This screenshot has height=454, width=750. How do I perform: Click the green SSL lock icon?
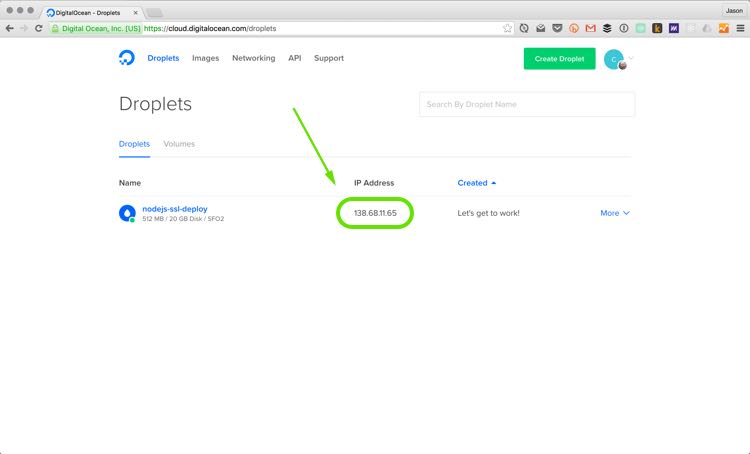click(x=55, y=28)
